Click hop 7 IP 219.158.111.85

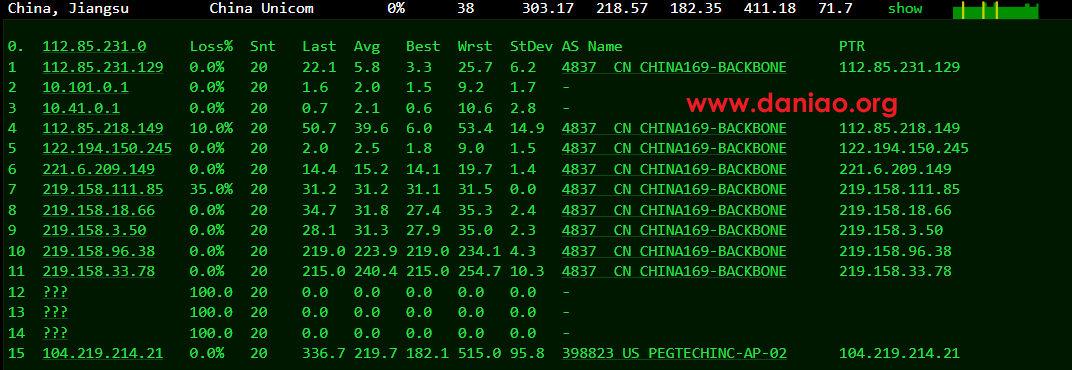103,189
